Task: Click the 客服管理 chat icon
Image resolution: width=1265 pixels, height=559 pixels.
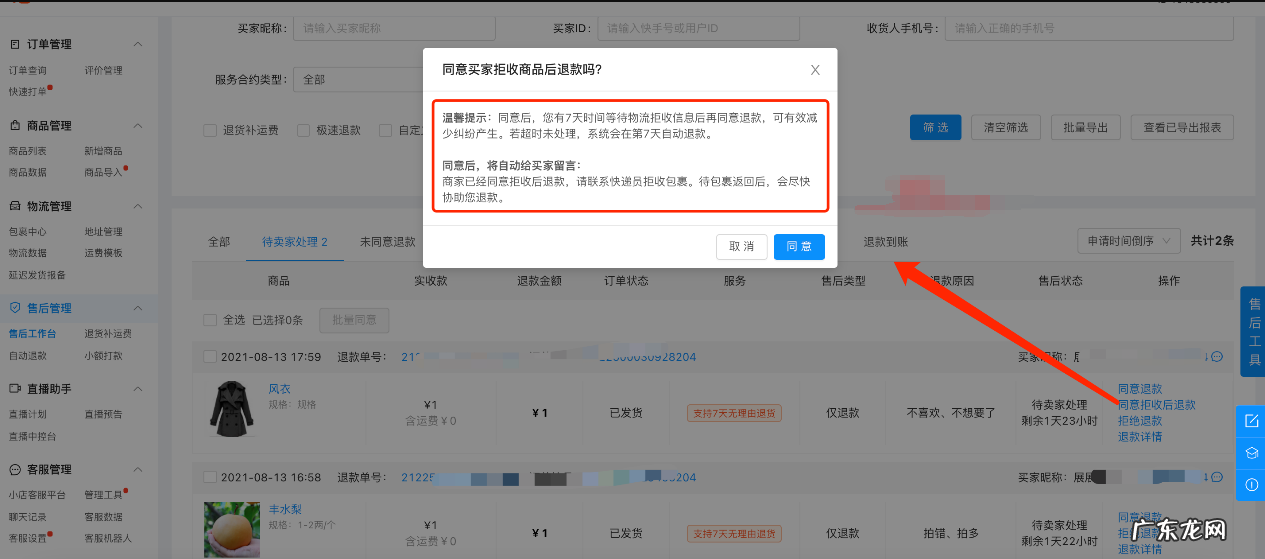Action: coord(15,469)
